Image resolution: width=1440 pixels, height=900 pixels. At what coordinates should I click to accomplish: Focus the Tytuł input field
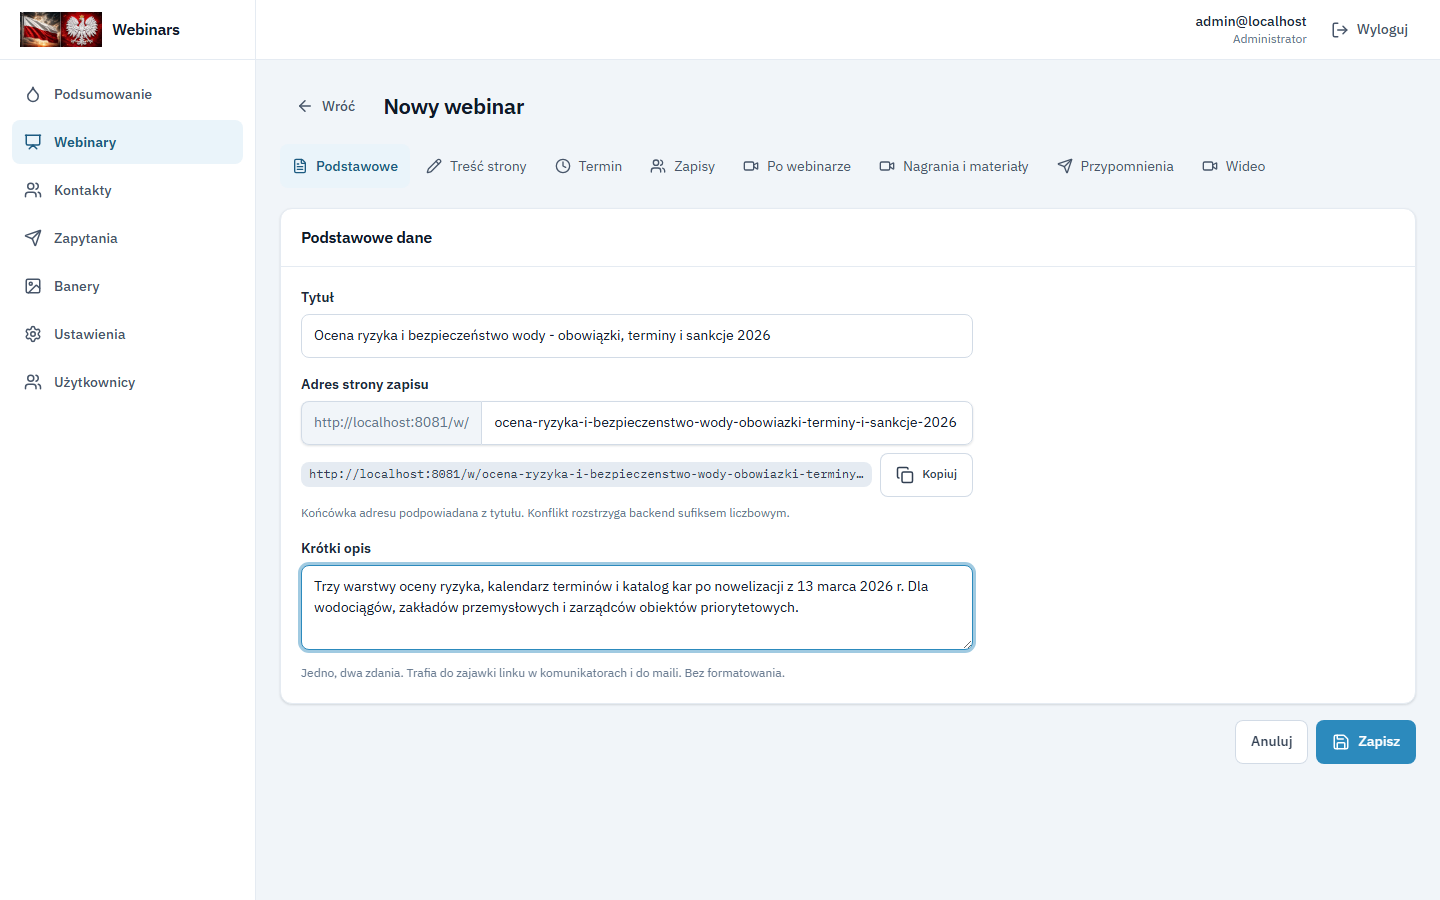click(x=637, y=336)
